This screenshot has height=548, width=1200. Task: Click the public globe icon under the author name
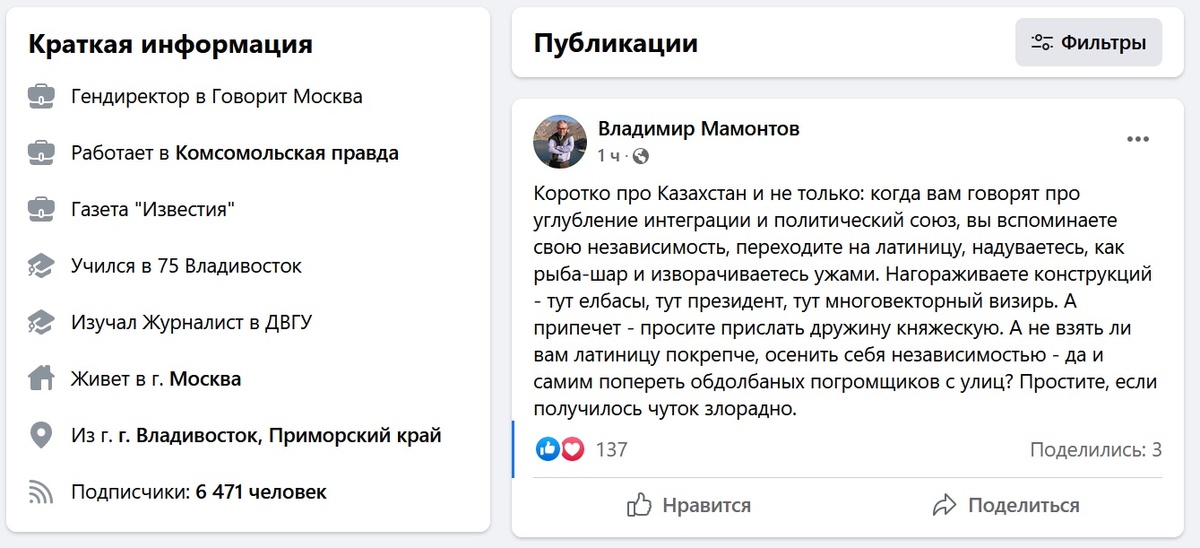click(641, 156)
